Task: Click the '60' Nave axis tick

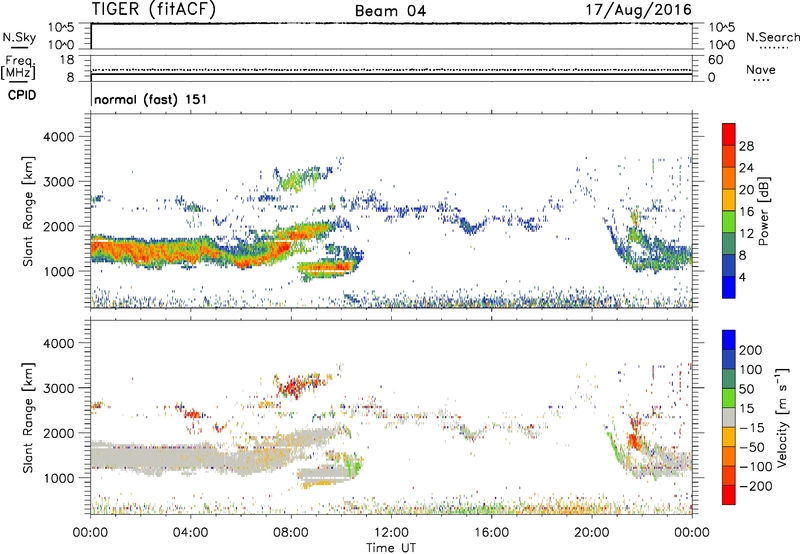Action: (715, 60)
